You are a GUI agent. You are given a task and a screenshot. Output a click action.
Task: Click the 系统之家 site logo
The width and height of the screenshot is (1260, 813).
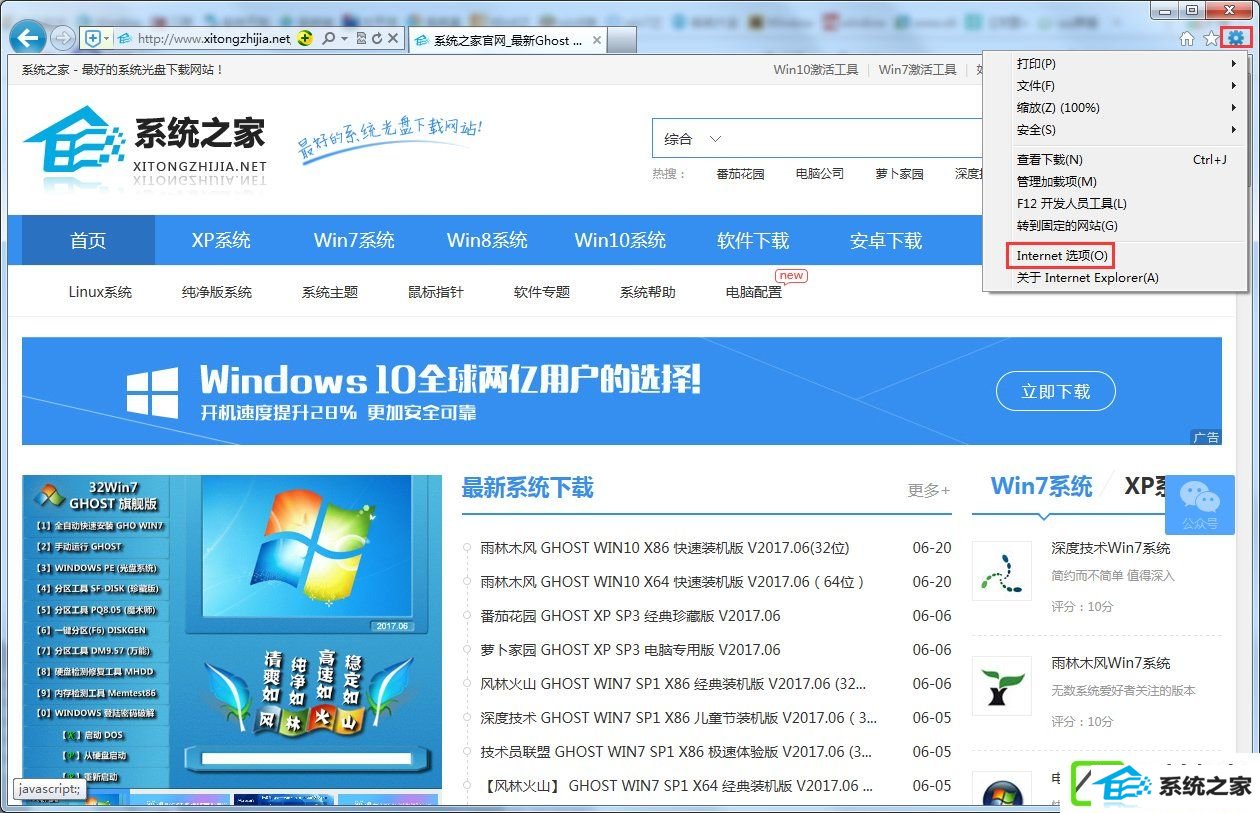click(x=146, y=148)
